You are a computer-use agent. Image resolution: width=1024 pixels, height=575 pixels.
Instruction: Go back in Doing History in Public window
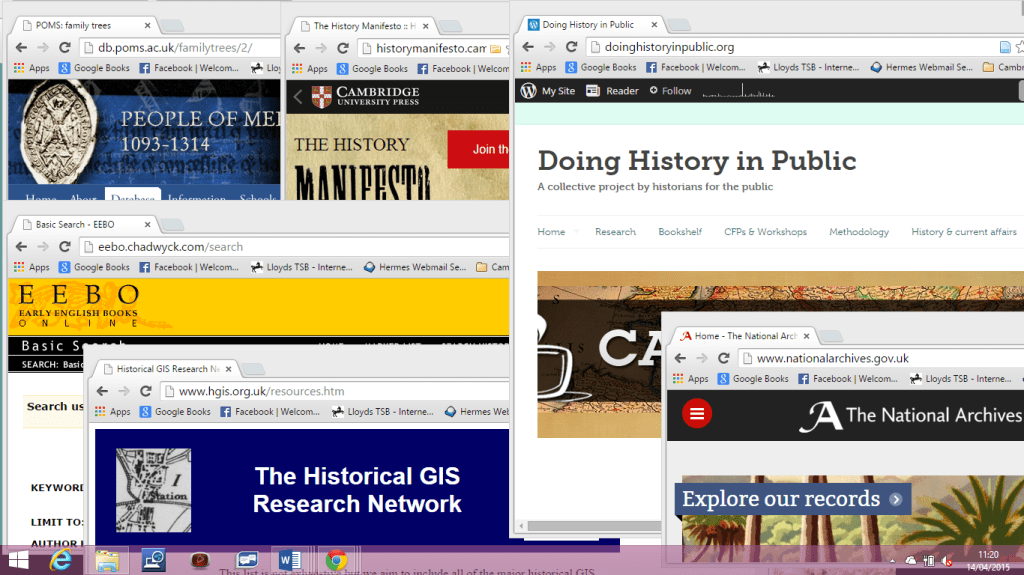[x=528, y=47]
